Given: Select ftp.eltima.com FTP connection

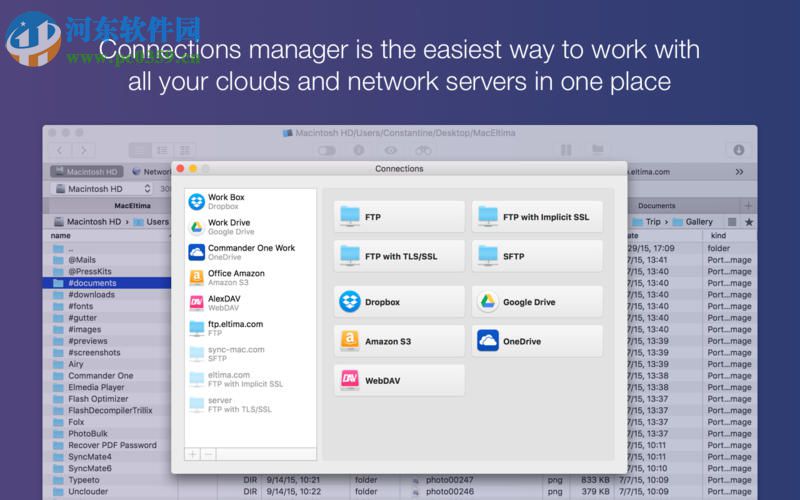Looking at the screenshot, I should pyautogui.click(x=251, y=329).
